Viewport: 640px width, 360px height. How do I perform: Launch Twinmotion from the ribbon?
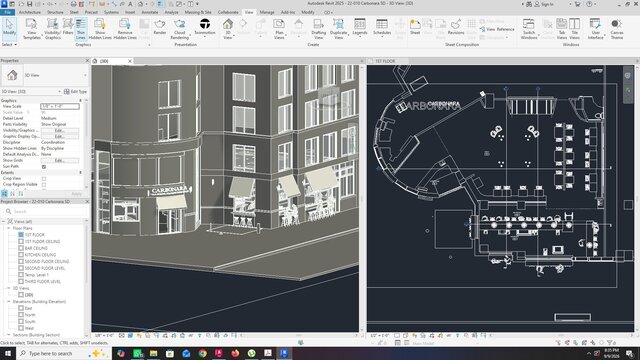(x=204, y=27)
